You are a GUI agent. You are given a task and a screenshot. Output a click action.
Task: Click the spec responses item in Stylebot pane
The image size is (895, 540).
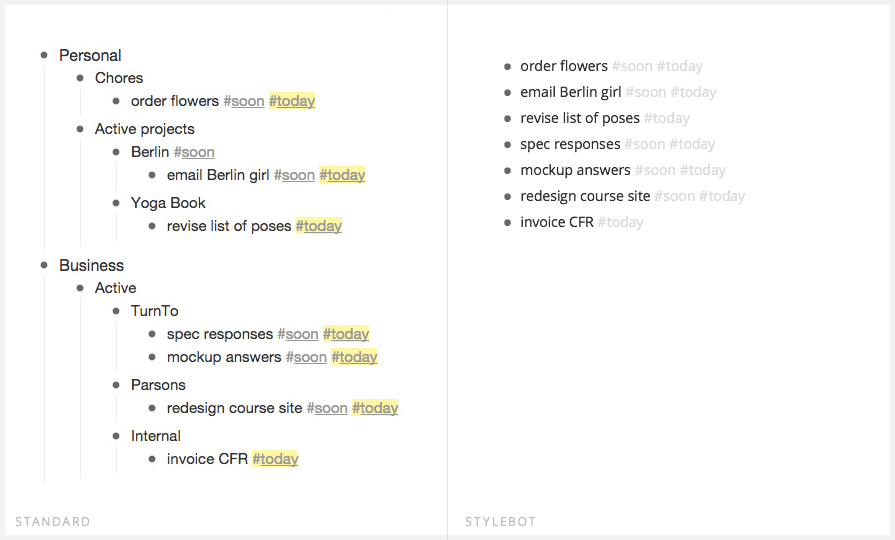click(570, 144)
